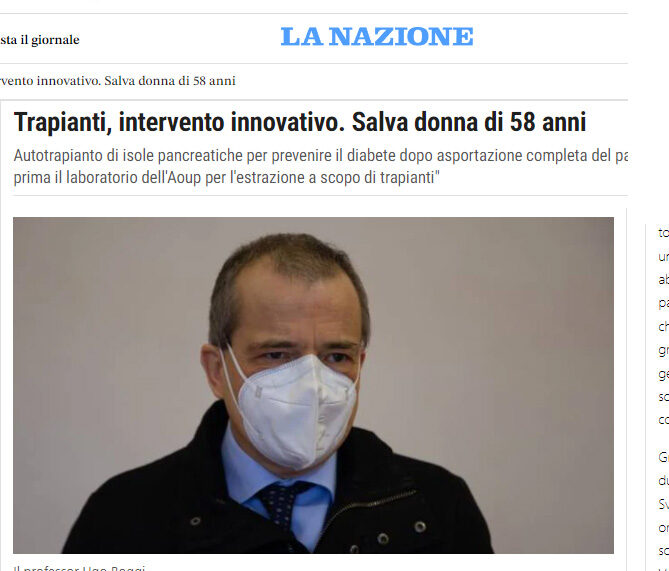Click the word 'Trapianti' in the headline
The image size is (669, 571).
pyautogui.click(x=59, y=122)
